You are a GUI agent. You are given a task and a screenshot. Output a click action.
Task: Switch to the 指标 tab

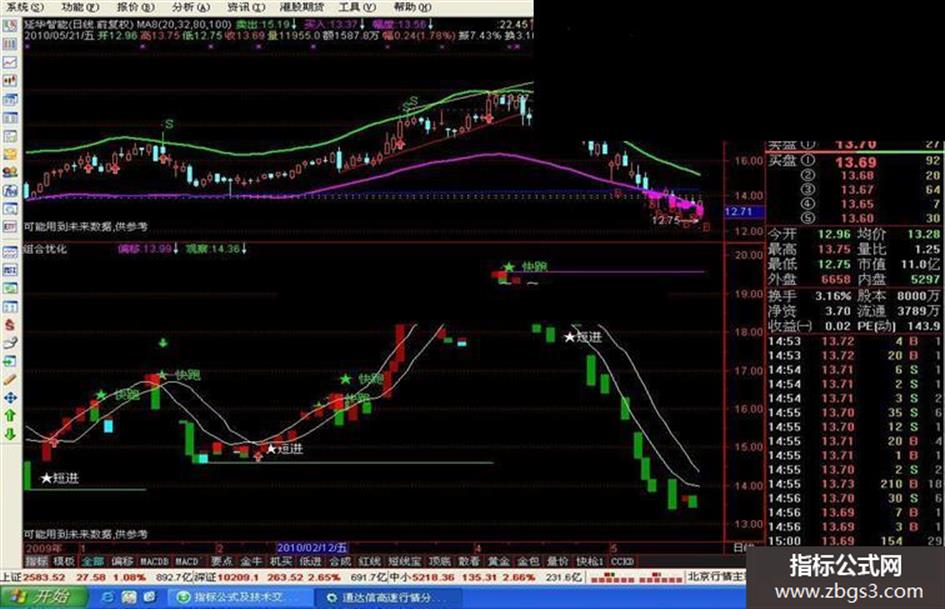36,561
